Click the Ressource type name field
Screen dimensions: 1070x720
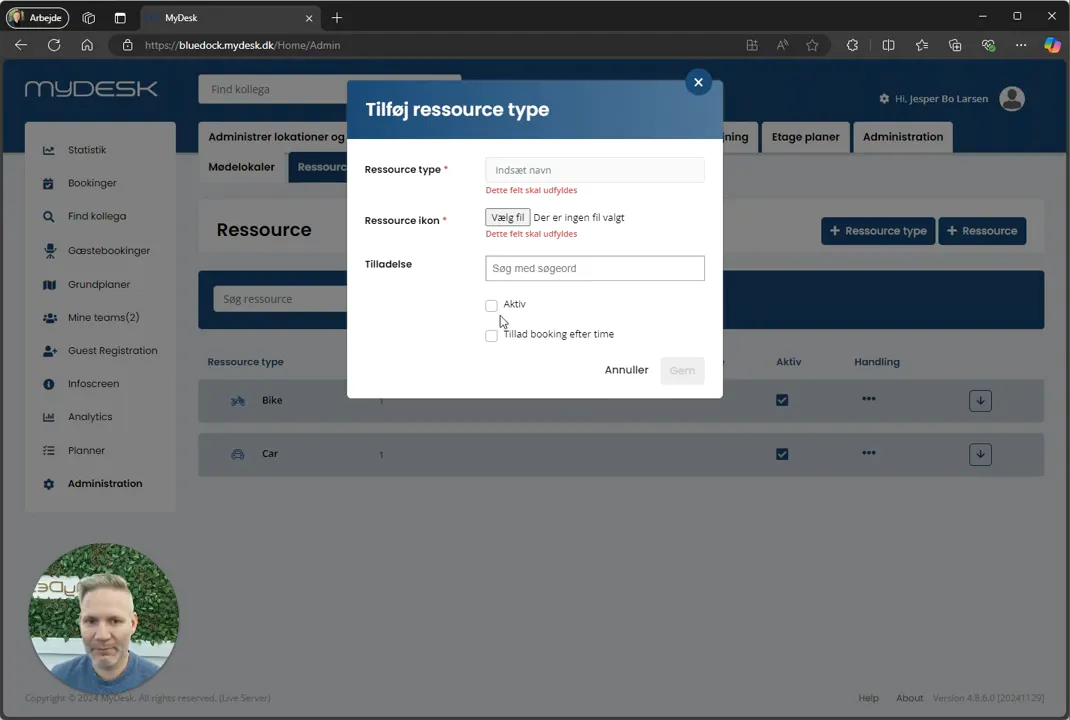click(x=594, y=170)
